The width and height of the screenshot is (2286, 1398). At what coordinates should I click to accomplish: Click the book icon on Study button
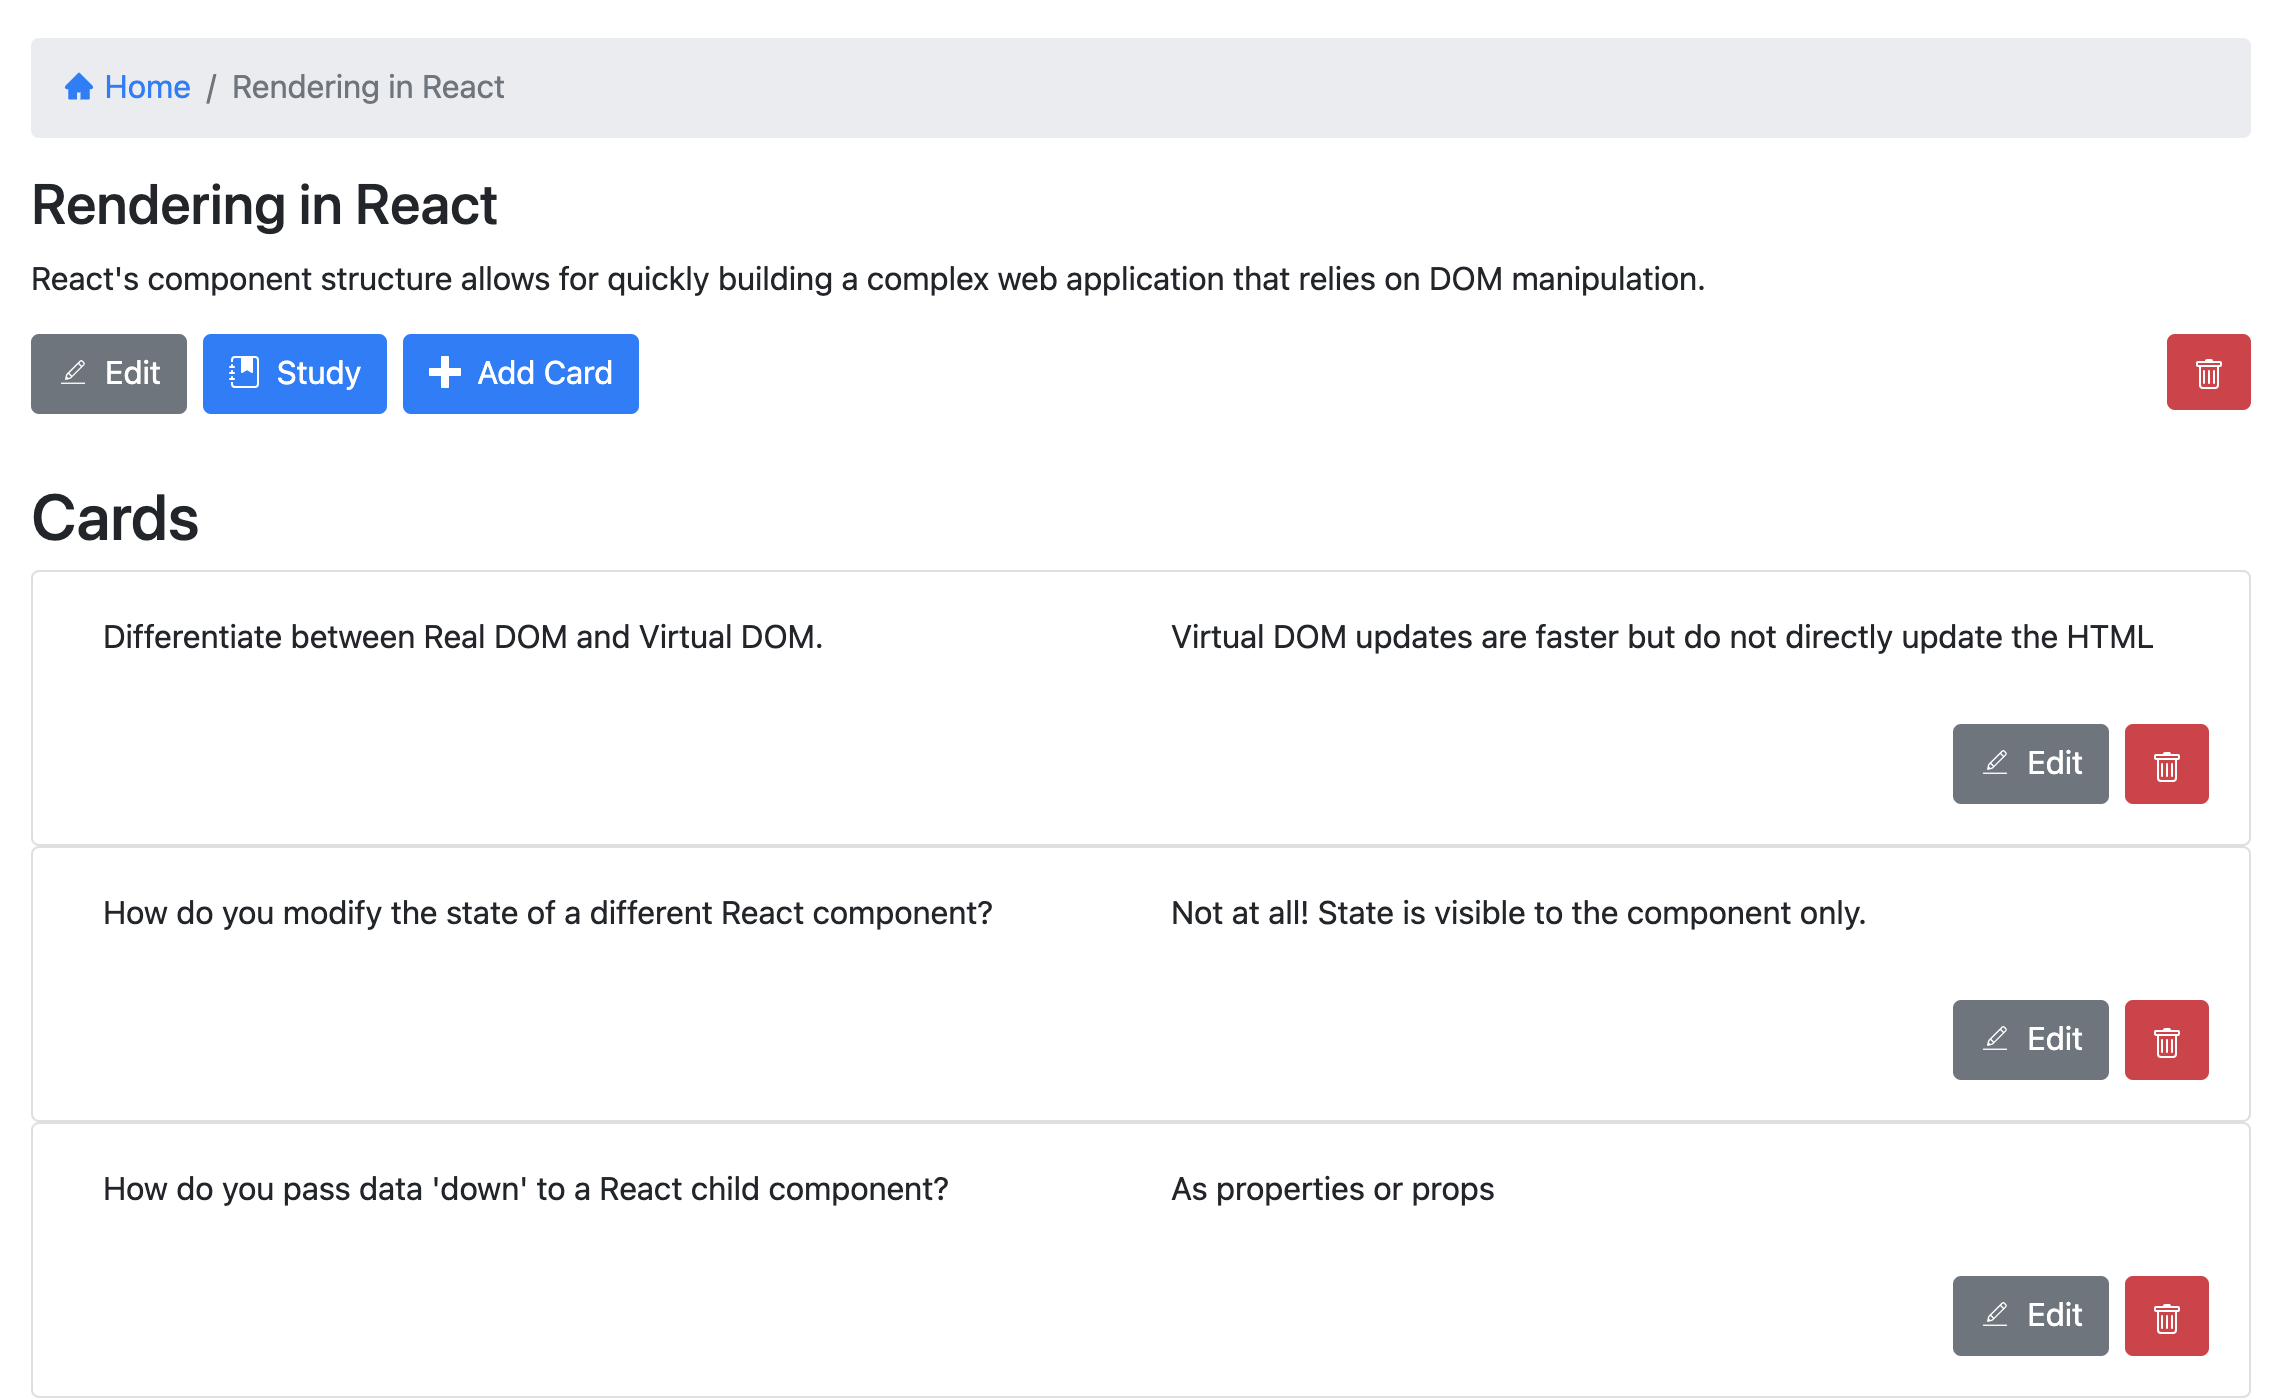pyautogui.click(x=244, y=373)
